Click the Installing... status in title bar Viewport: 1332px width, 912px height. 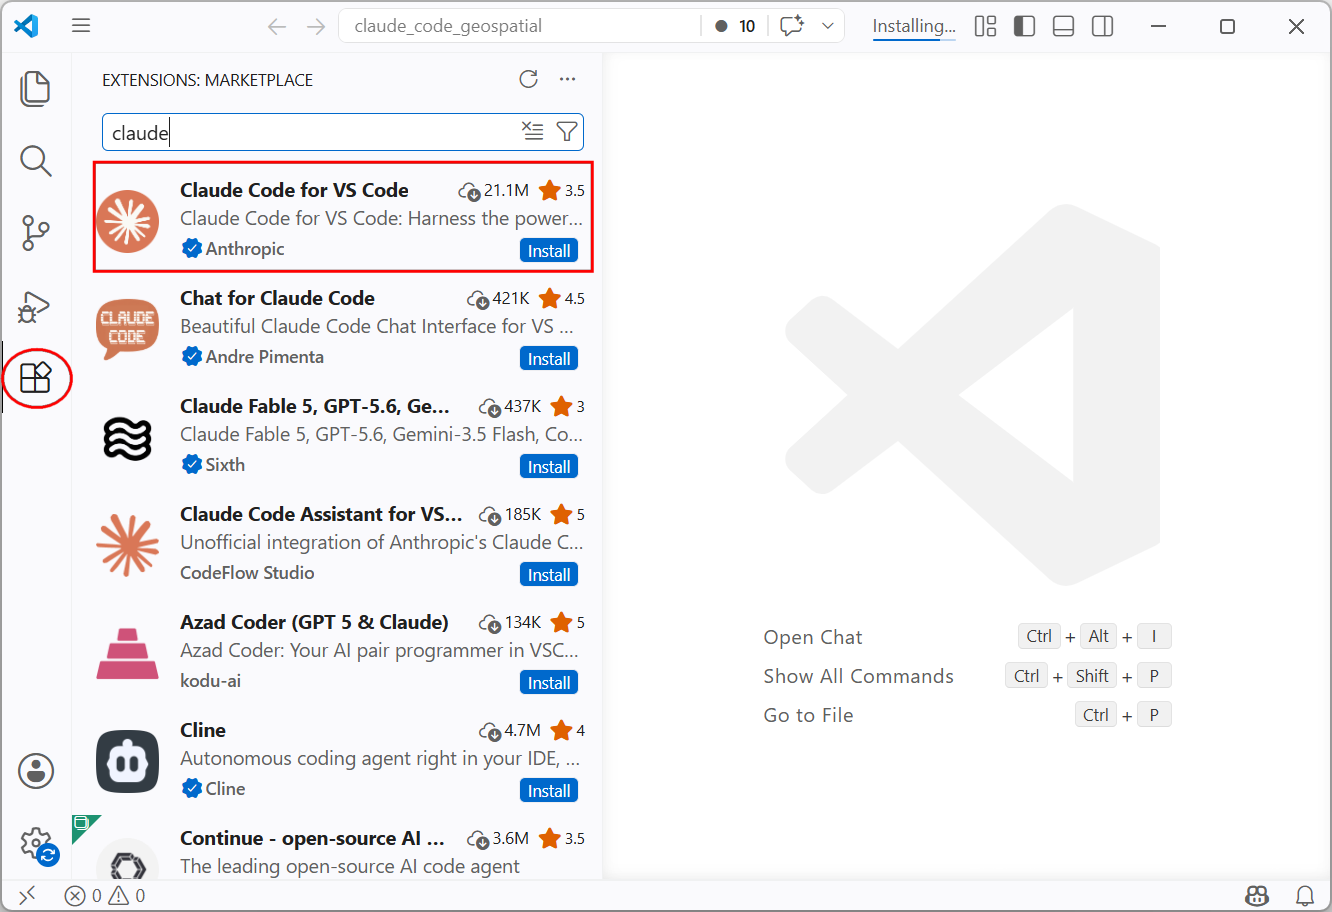click(914, 27)
